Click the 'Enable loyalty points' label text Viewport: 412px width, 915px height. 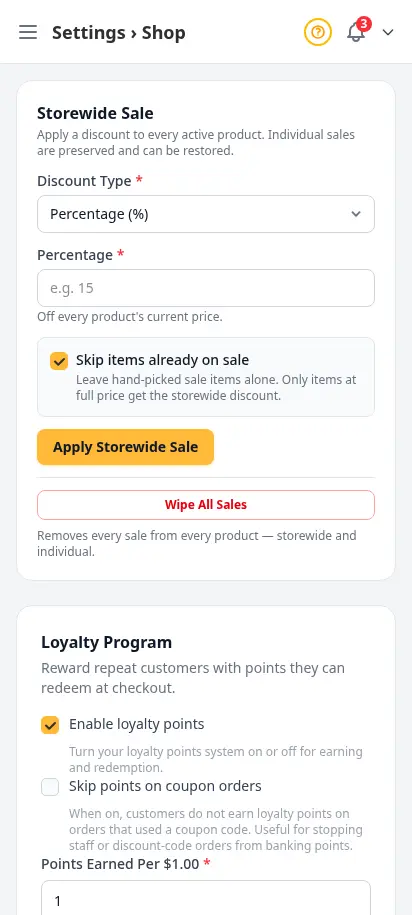point(137,725)
